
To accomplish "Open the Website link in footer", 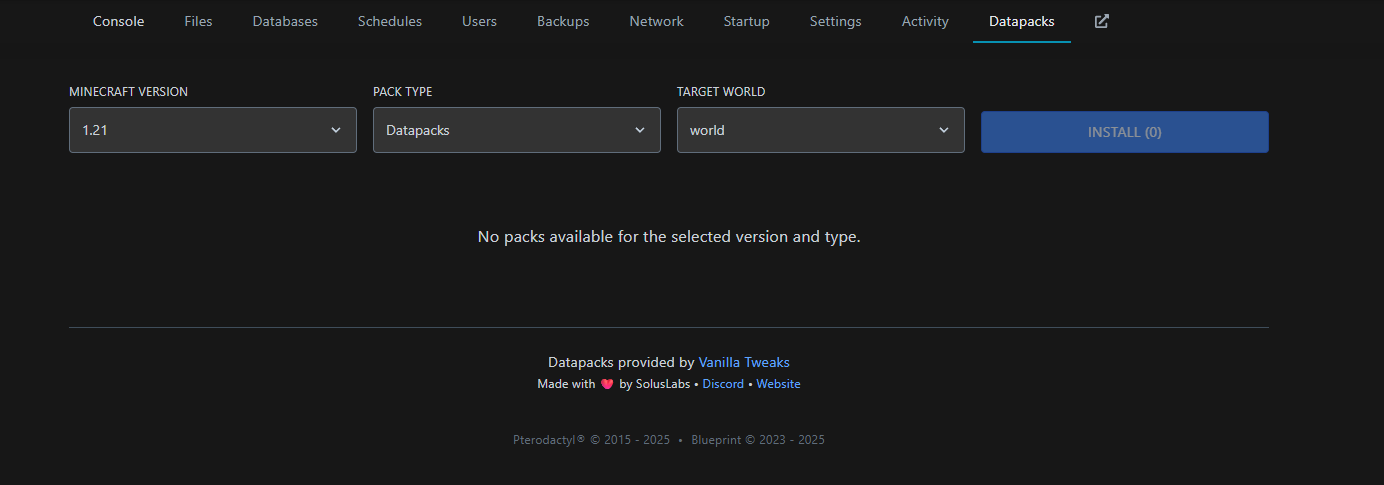I will [x=778, y=384].
